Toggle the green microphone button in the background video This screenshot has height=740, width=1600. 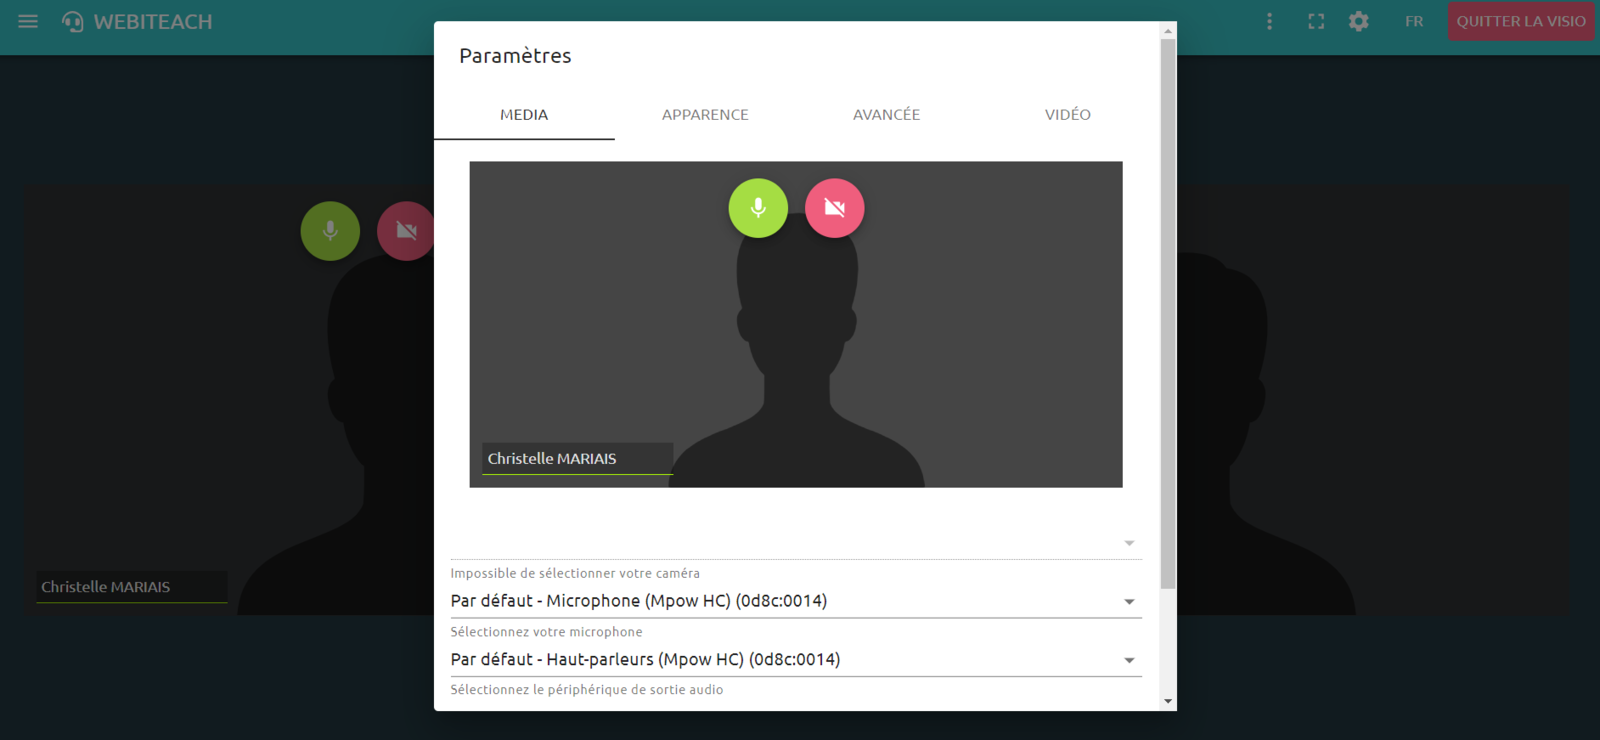point(330,231)
